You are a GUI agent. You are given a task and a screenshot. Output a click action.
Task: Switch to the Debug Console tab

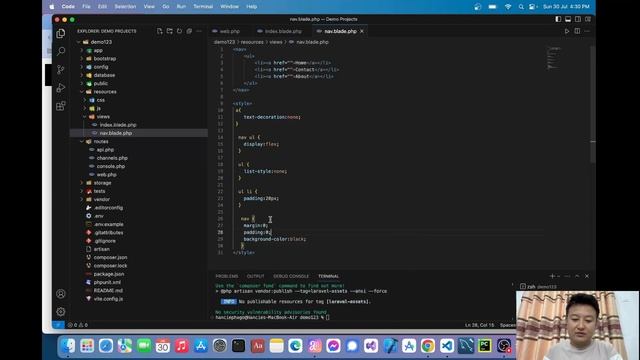pos(291,276)
